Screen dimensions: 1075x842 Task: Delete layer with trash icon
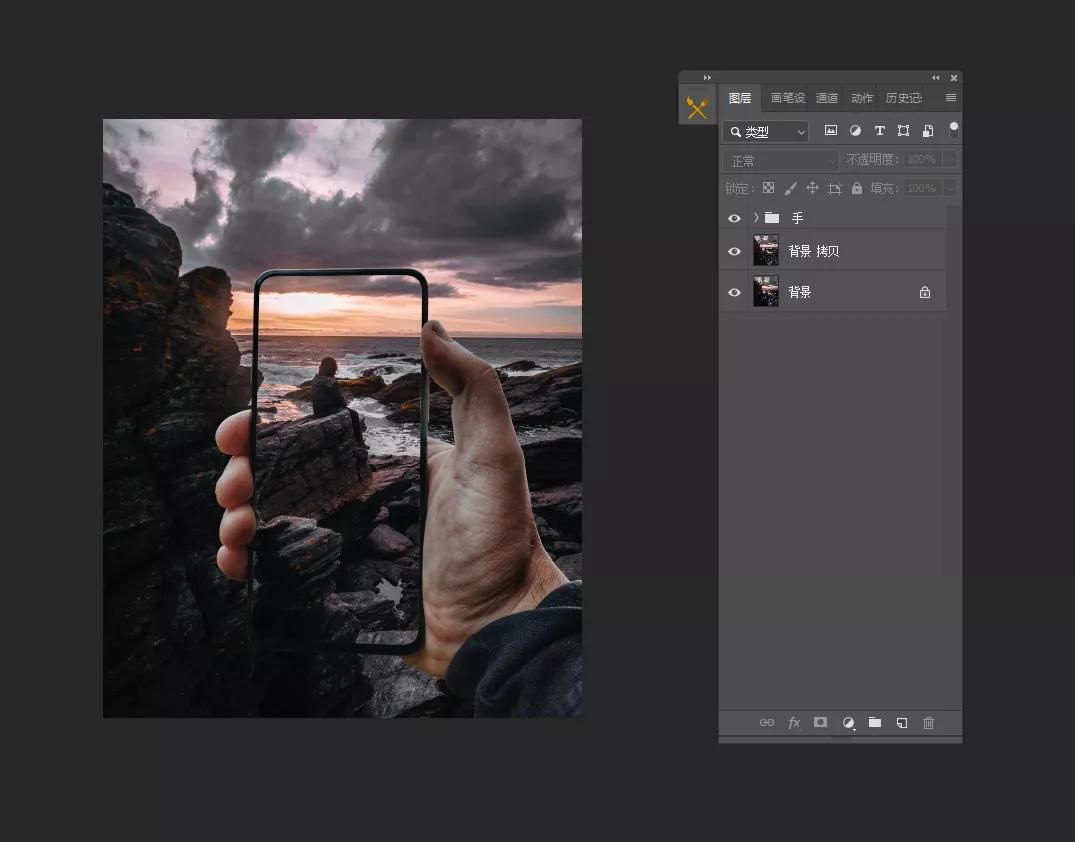pyautogui.click(x=928, y=722)
